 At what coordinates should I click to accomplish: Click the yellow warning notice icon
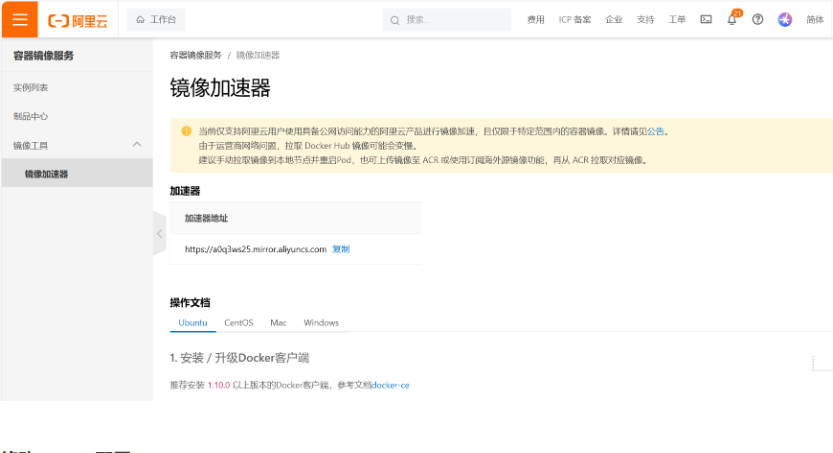click(x=186, y=131)
